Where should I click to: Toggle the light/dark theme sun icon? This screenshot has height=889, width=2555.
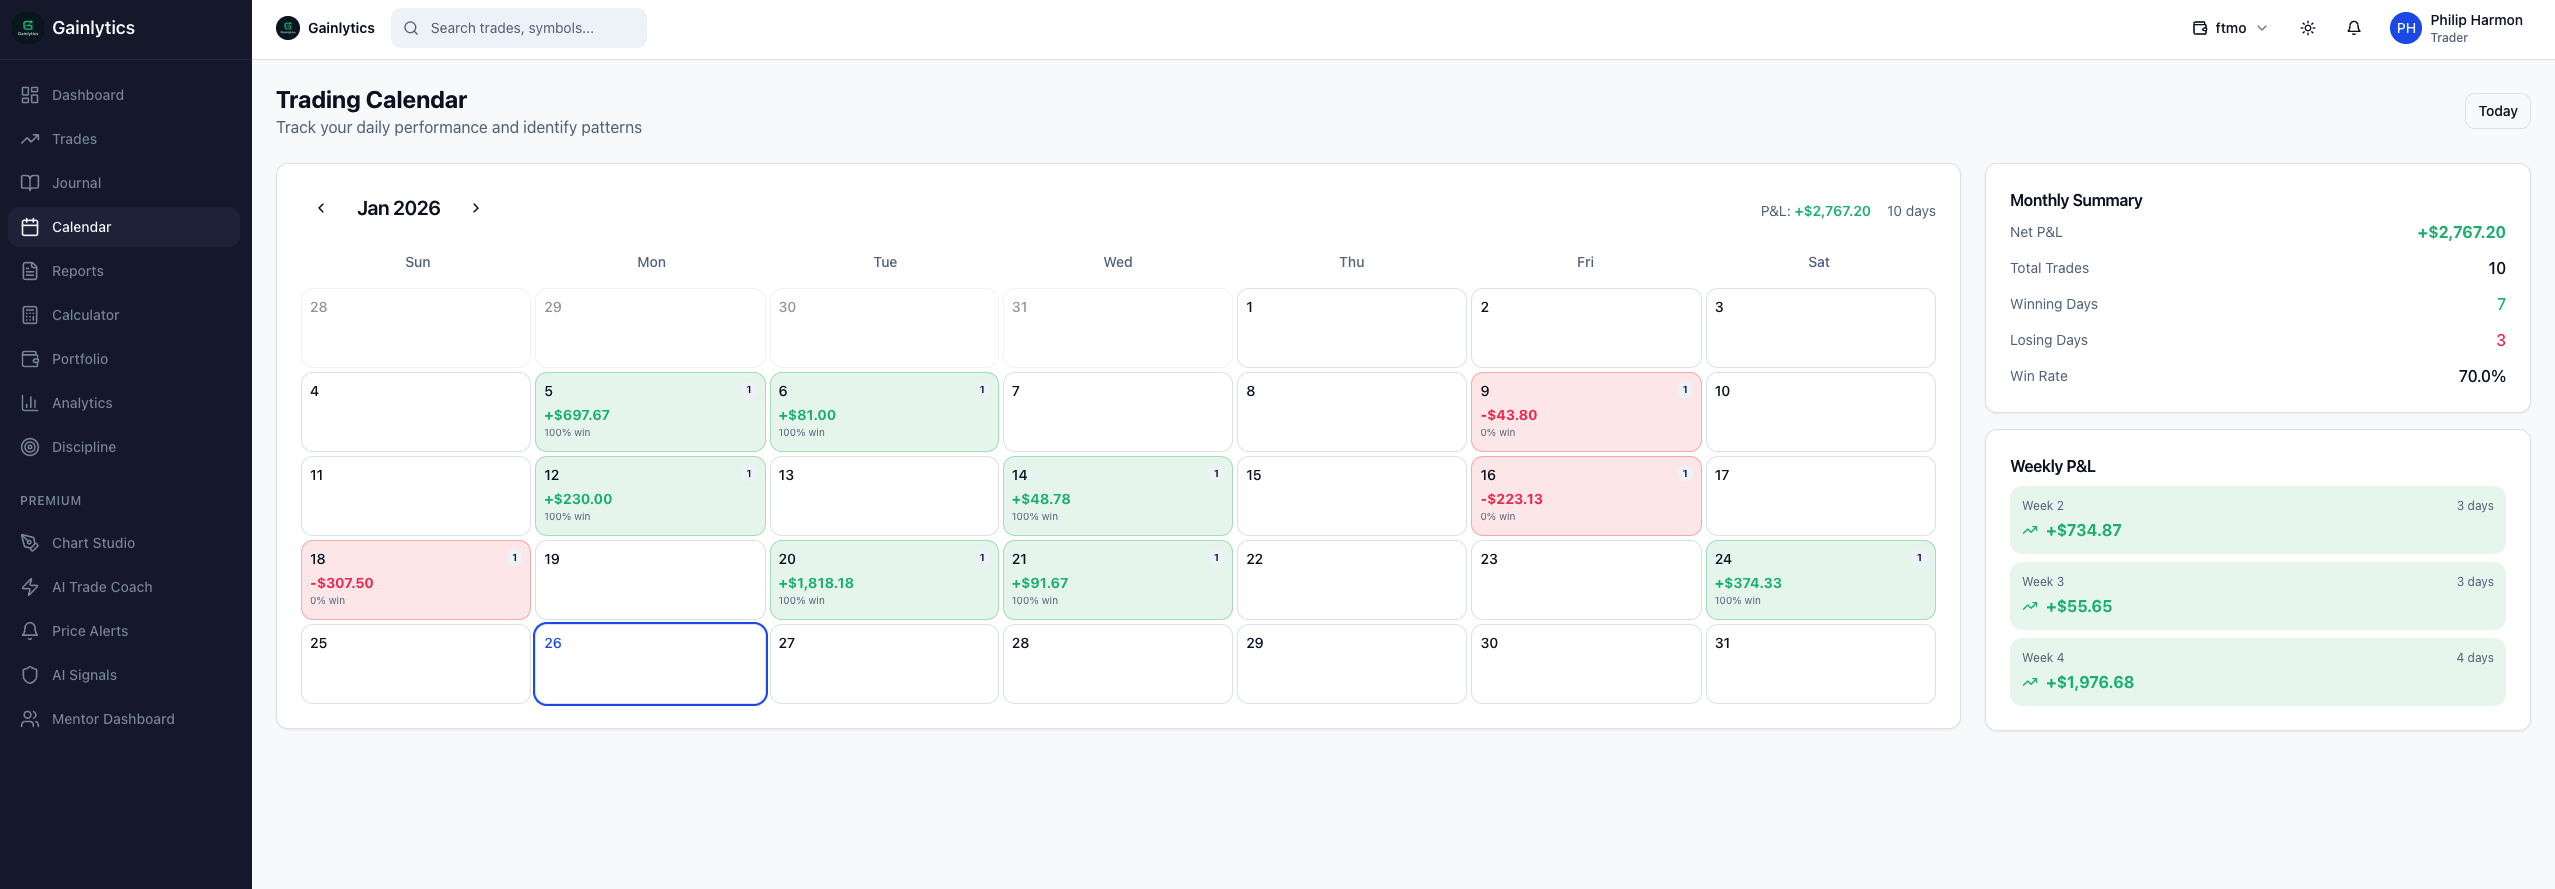coord(2307,28)
